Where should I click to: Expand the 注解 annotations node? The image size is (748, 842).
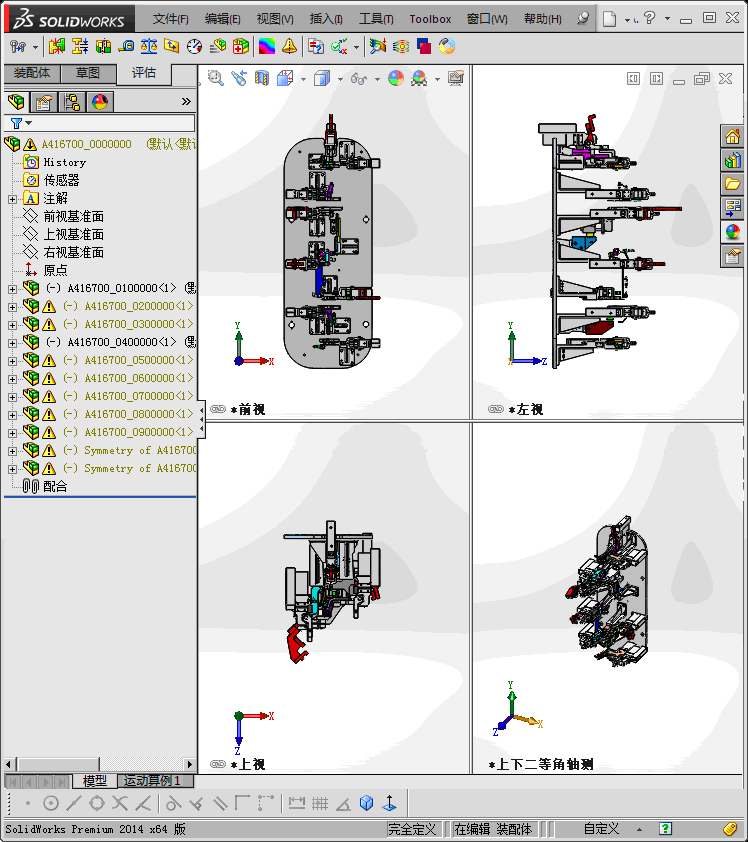click(12, 199)
